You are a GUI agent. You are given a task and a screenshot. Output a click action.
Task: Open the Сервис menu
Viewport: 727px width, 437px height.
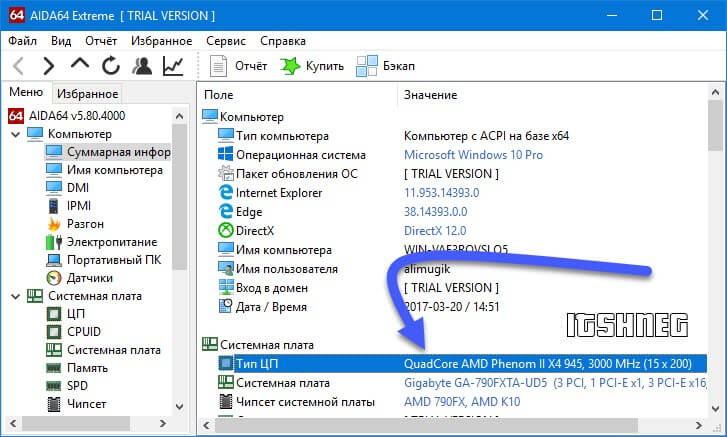226,41
